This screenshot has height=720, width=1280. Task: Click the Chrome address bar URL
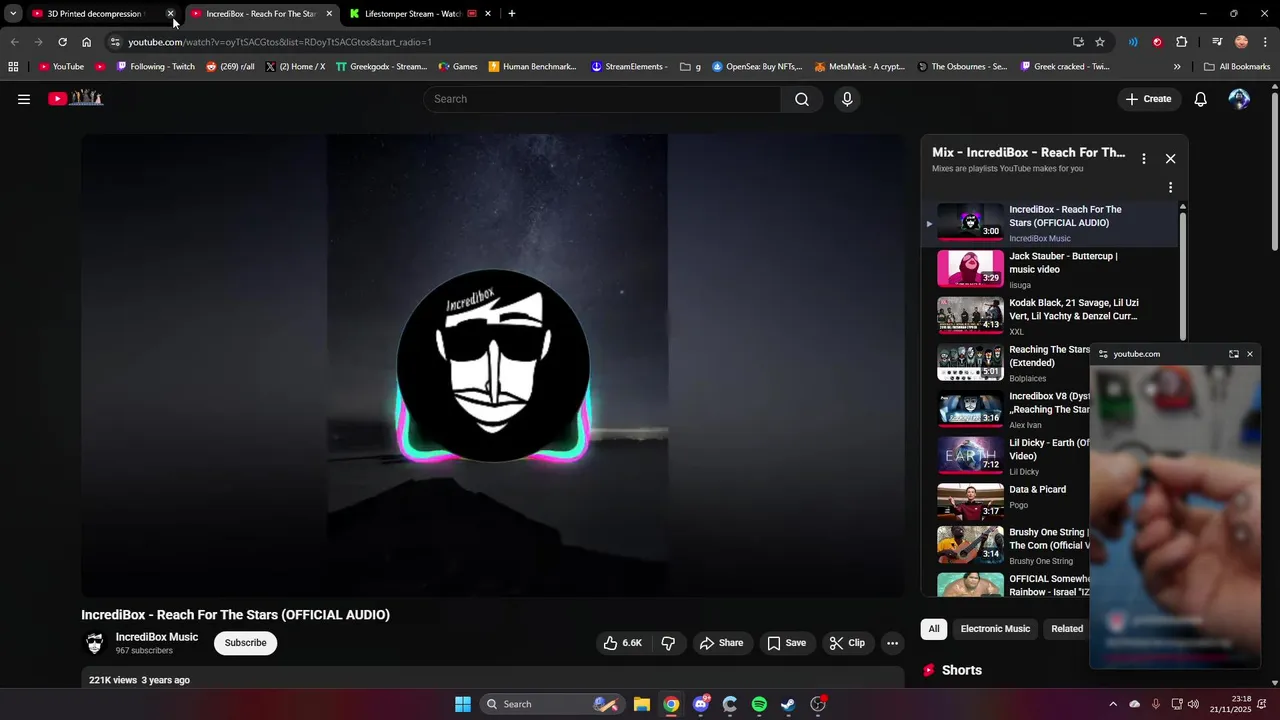tap(280, 42)
